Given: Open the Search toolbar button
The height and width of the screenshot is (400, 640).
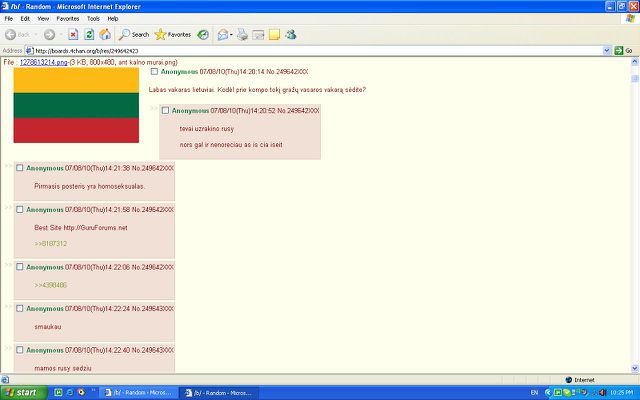Looking at the screenshot, I should (134, 34).
